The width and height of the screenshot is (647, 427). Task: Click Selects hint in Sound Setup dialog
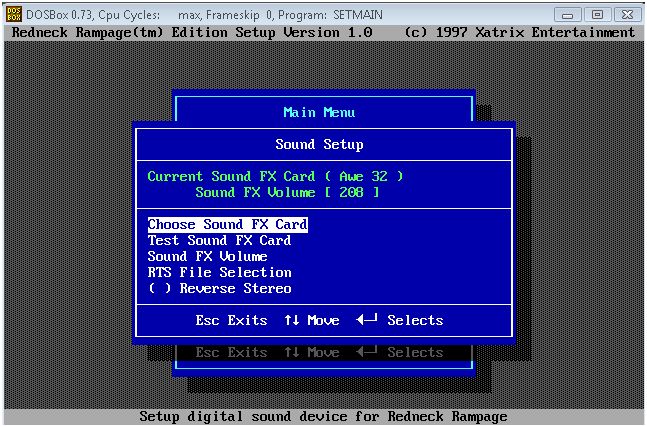click(399, 321)
